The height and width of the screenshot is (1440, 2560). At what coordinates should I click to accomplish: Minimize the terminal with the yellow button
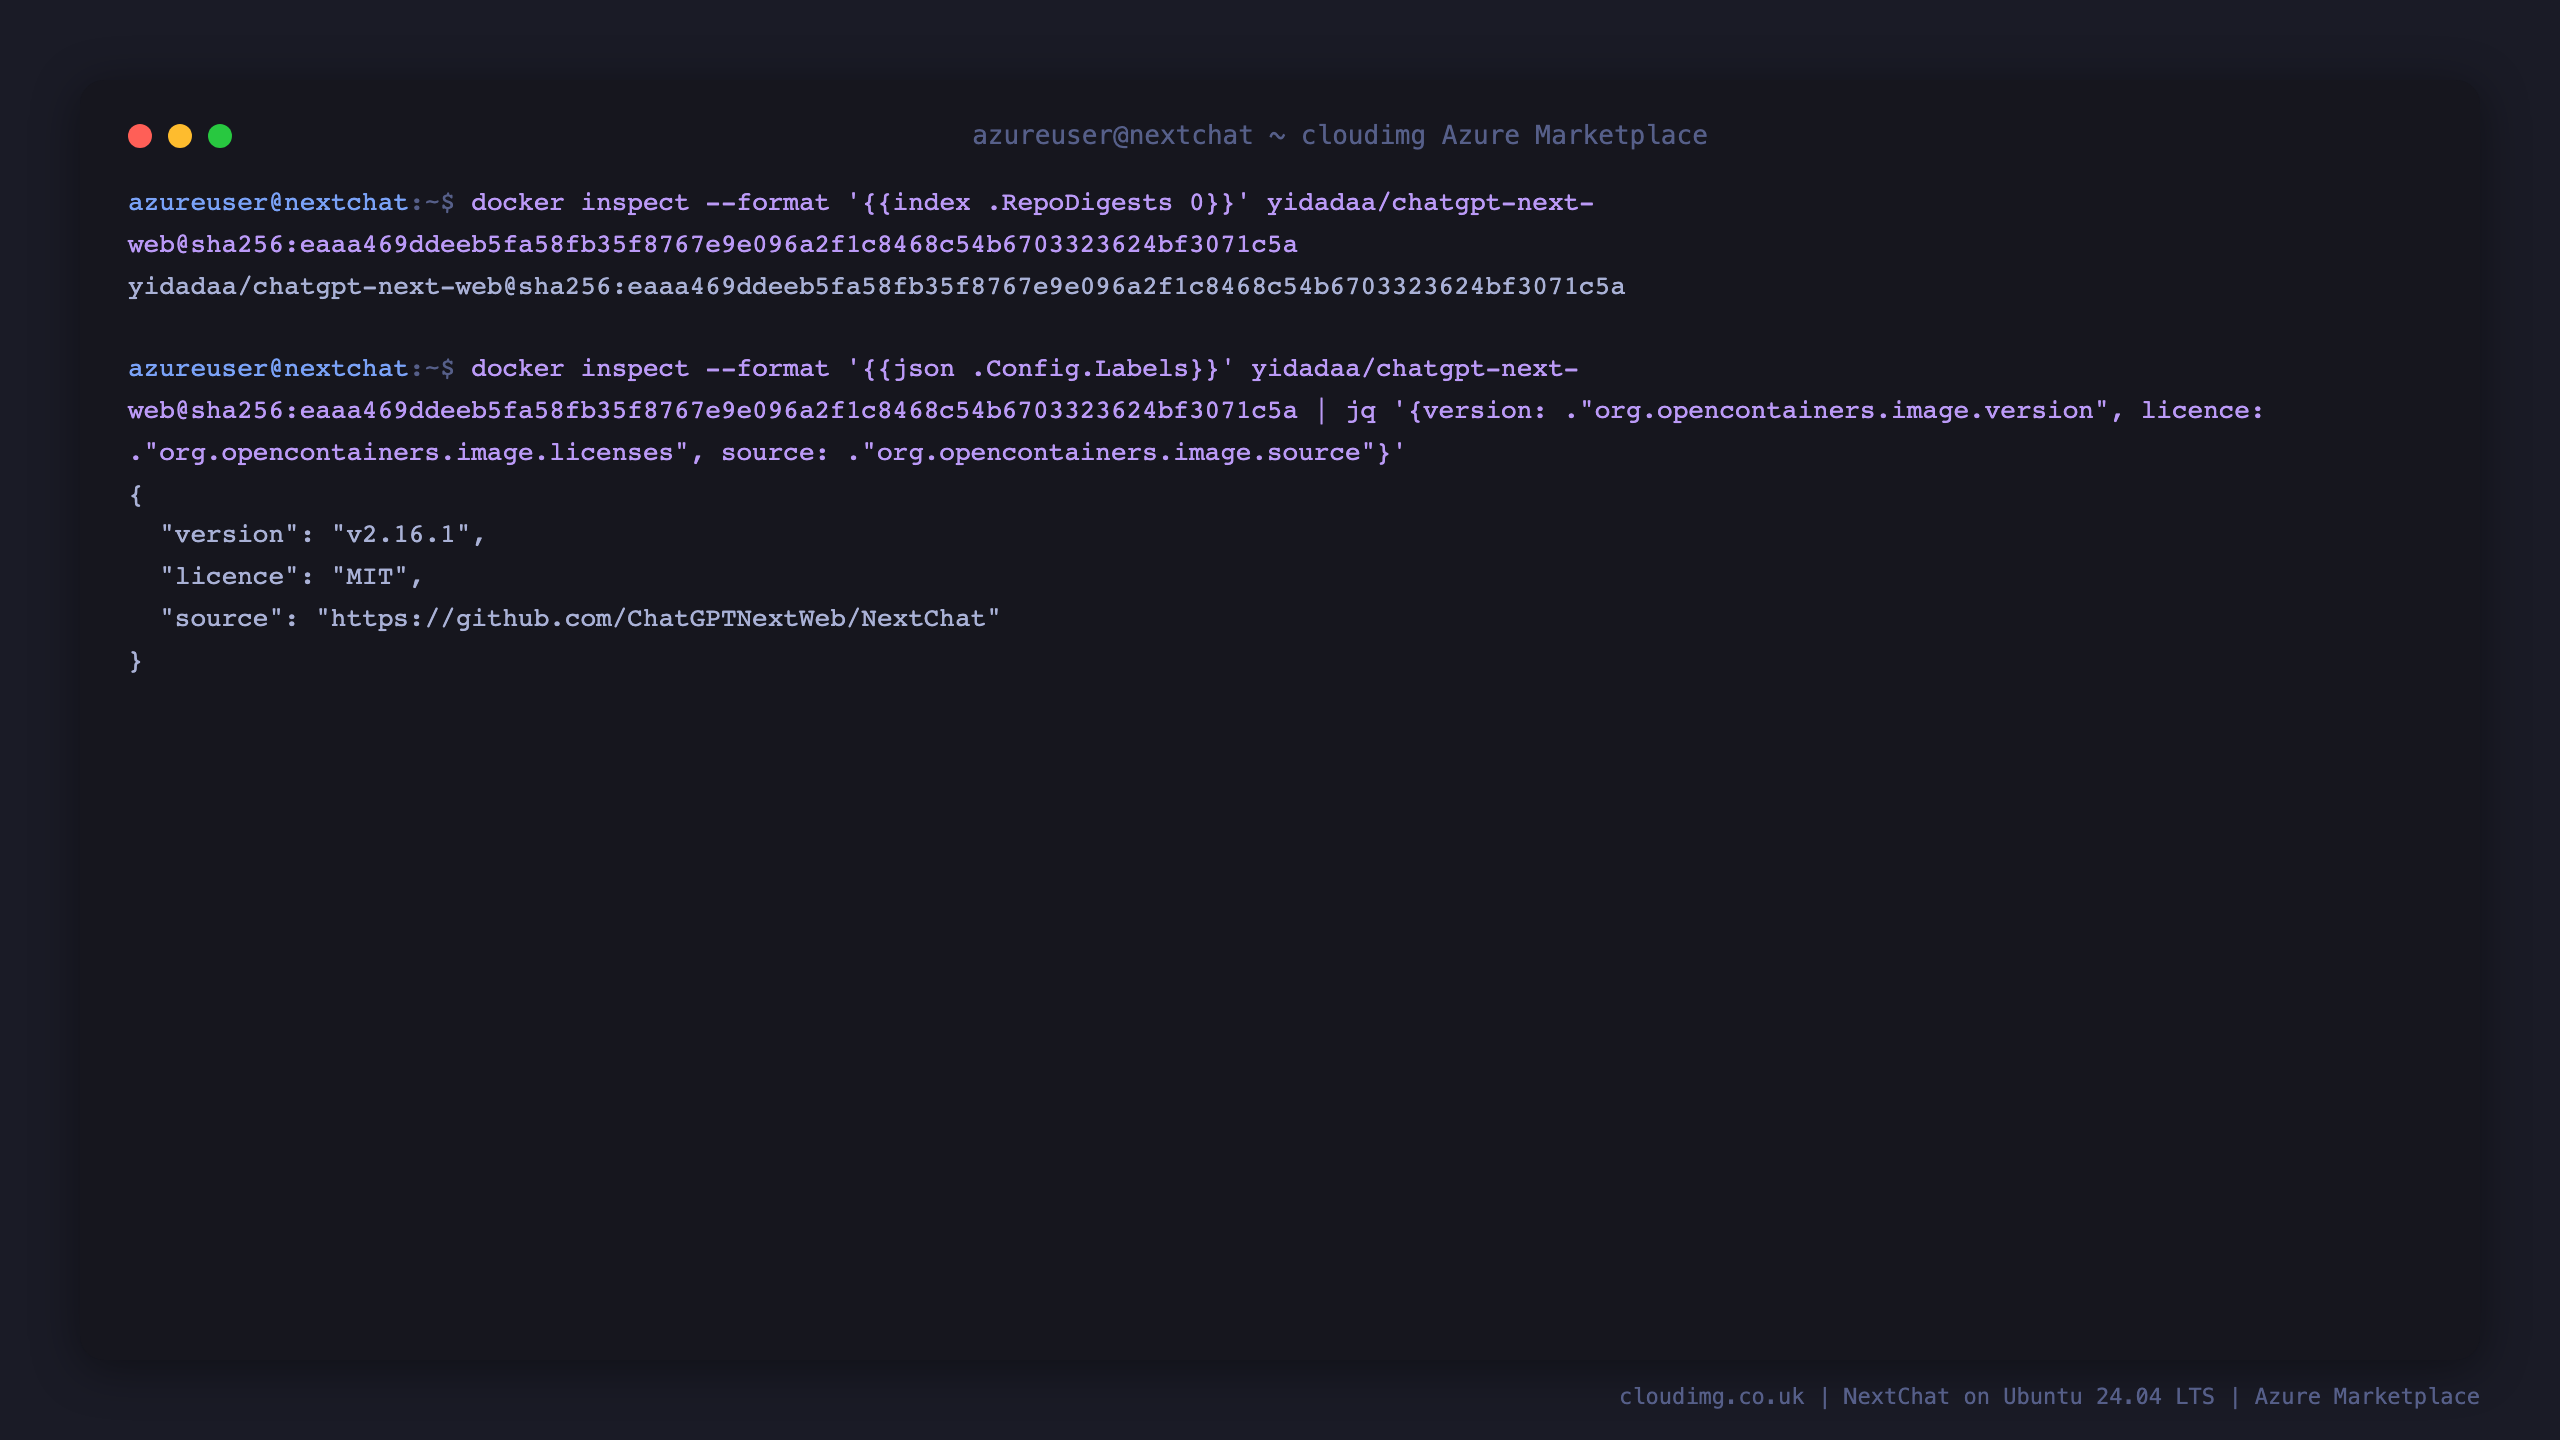(180, 136)
